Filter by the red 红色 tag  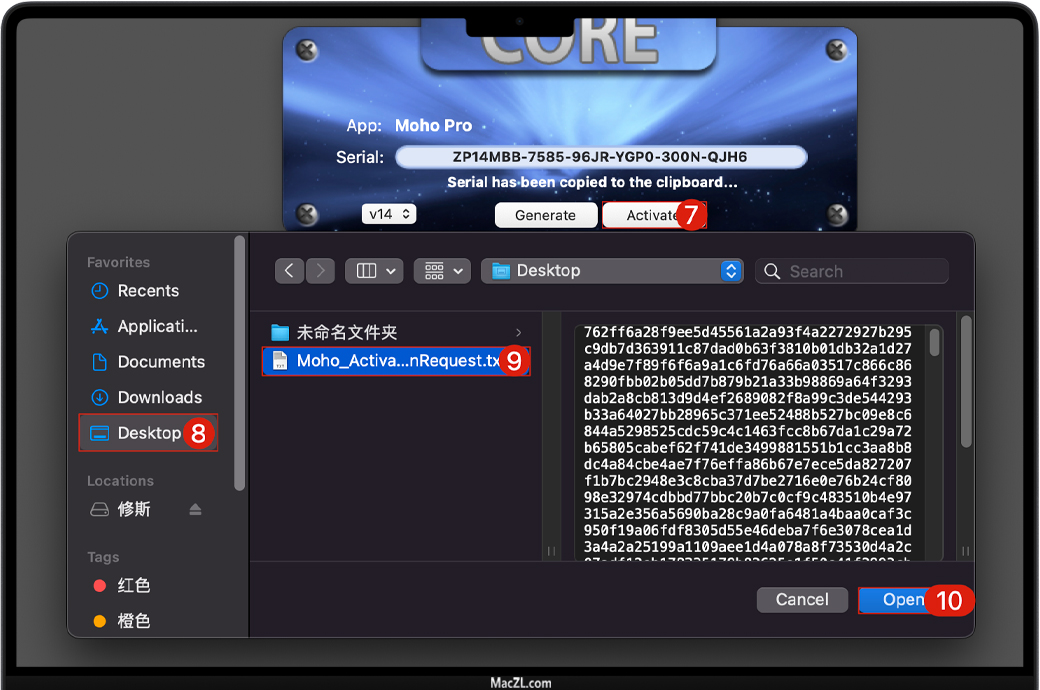click(133, 586)
